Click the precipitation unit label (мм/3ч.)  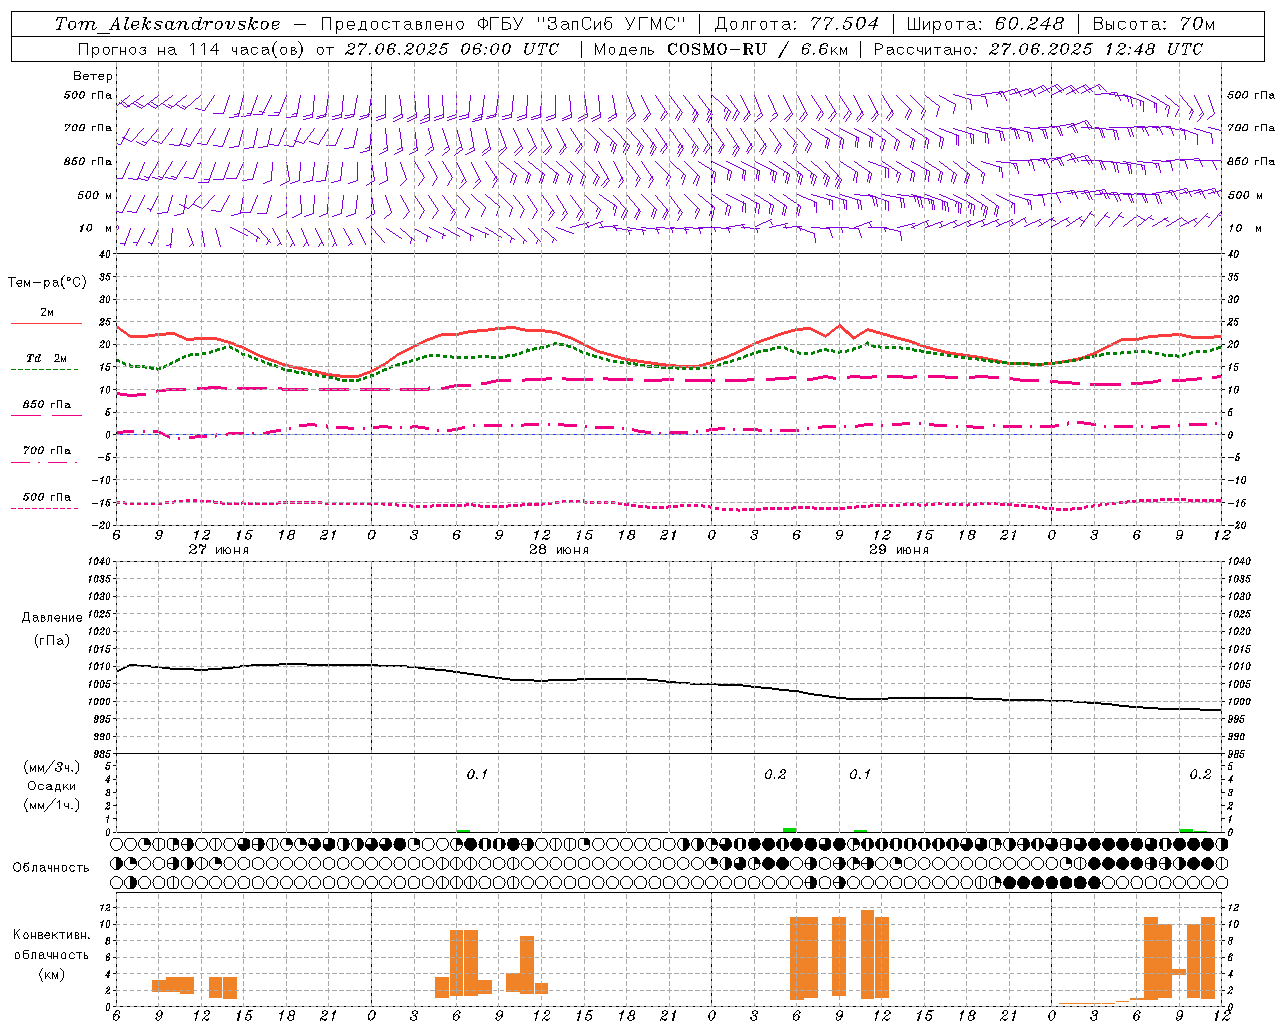point(52,767)
